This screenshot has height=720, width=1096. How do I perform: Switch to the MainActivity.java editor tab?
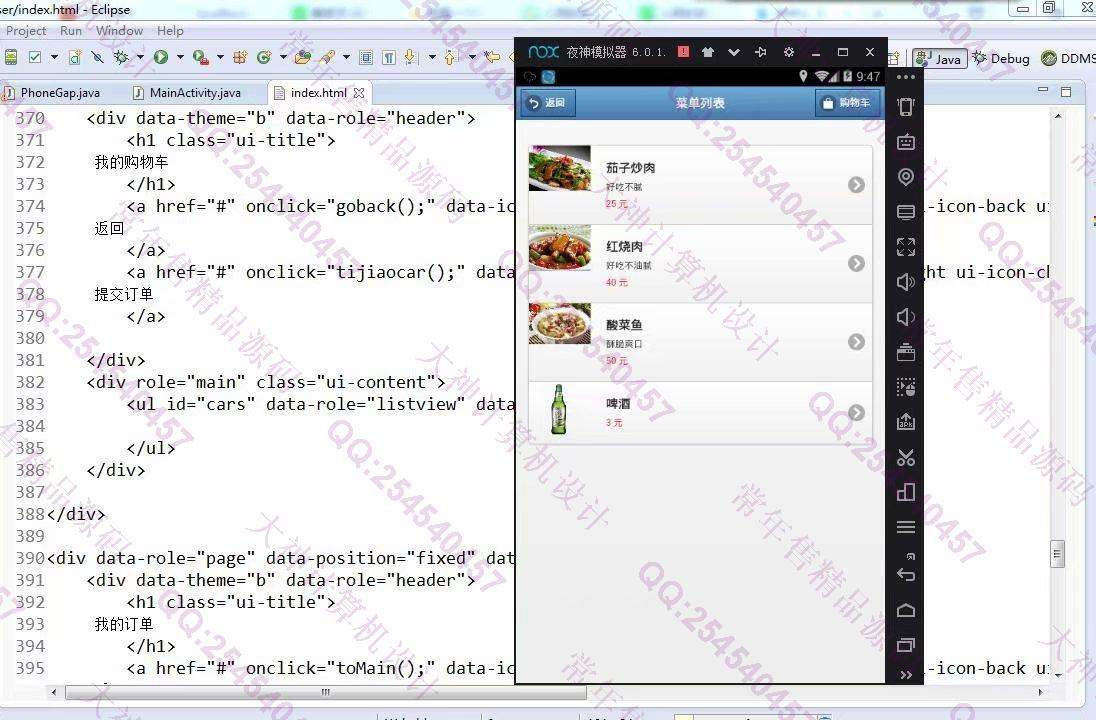(x=187, y=92)
